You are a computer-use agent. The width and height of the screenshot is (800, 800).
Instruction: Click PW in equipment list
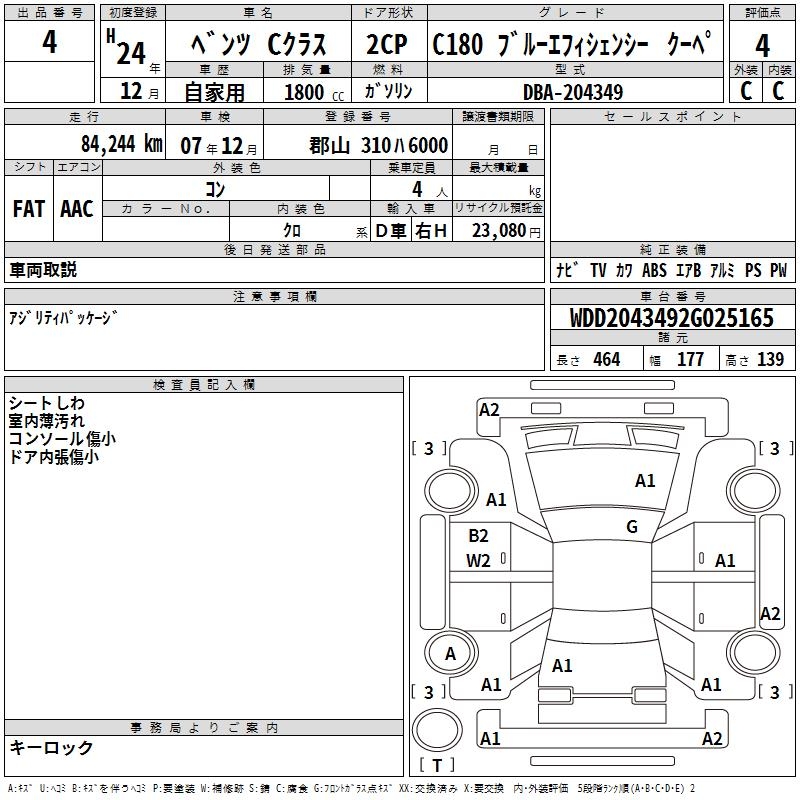point(779,270)
